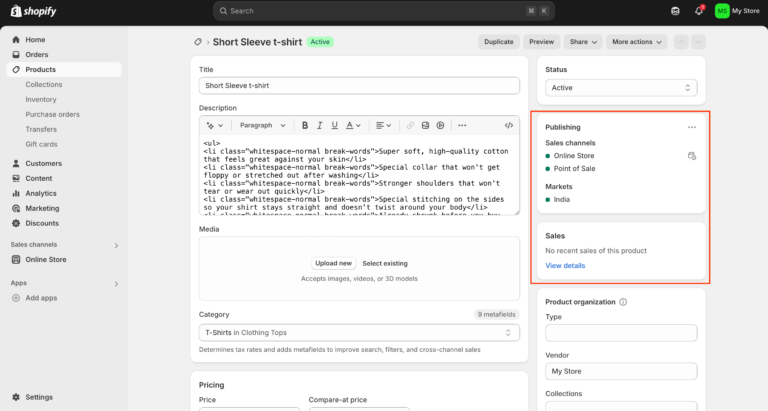Click the Upload new media button
The width and height of the screenshot is (768, 411).
333,263
